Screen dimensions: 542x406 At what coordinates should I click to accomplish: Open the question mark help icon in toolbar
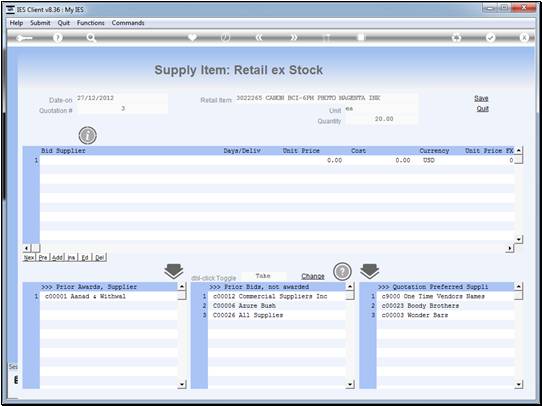coord(58,38)
